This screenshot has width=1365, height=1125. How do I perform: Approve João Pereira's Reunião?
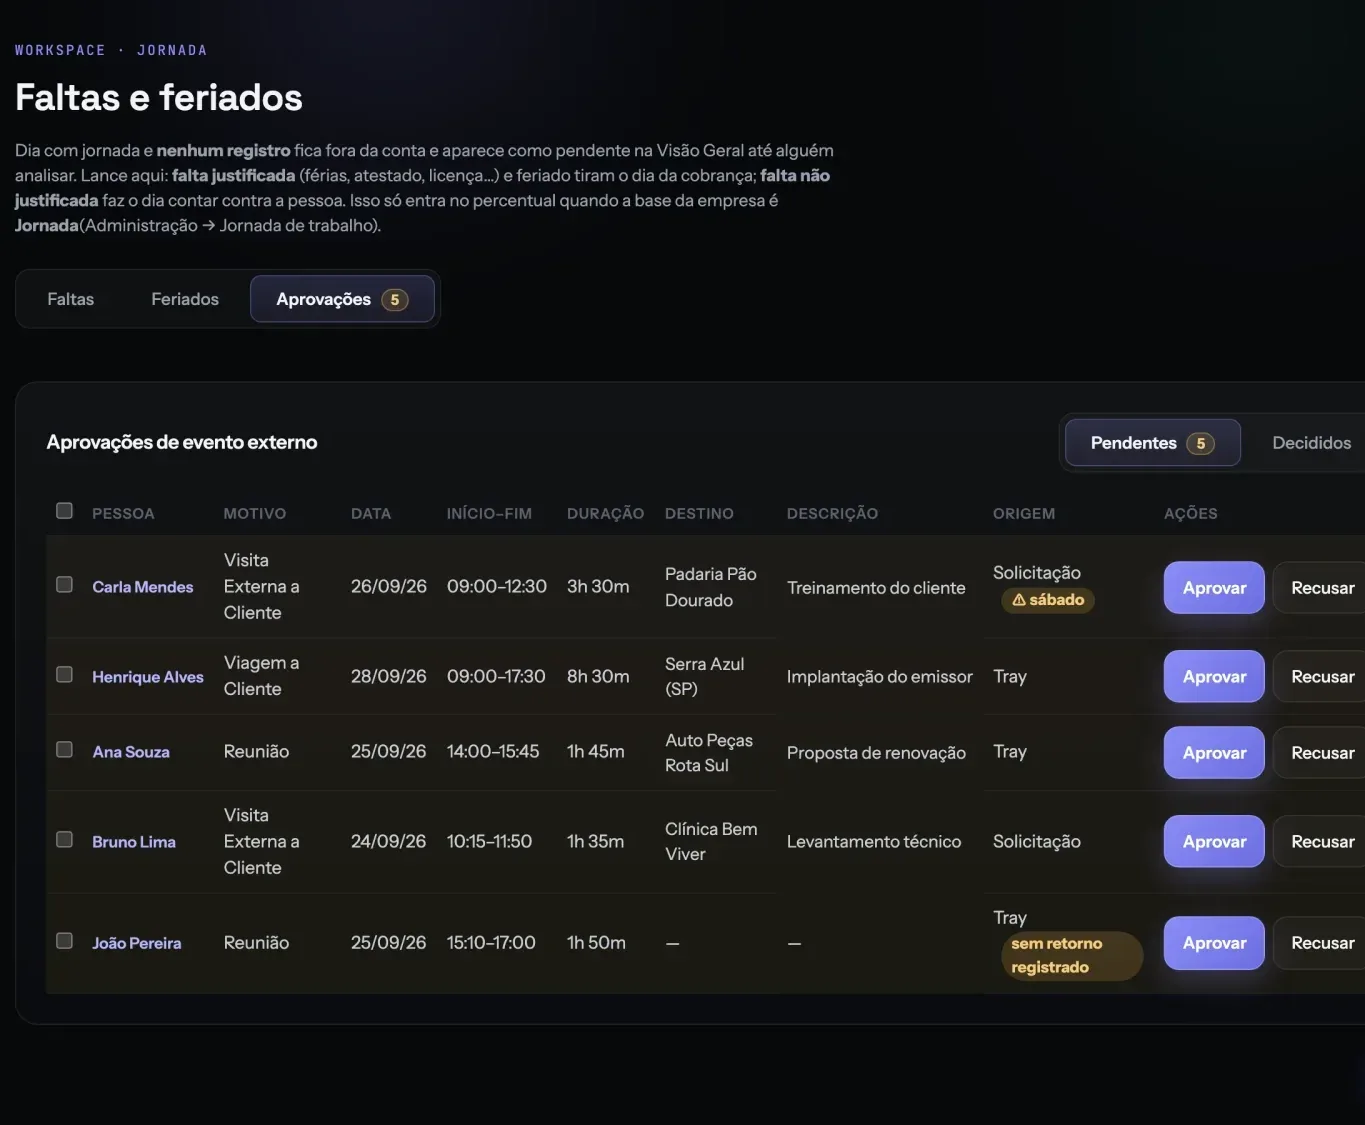(x=1214, y=943)
